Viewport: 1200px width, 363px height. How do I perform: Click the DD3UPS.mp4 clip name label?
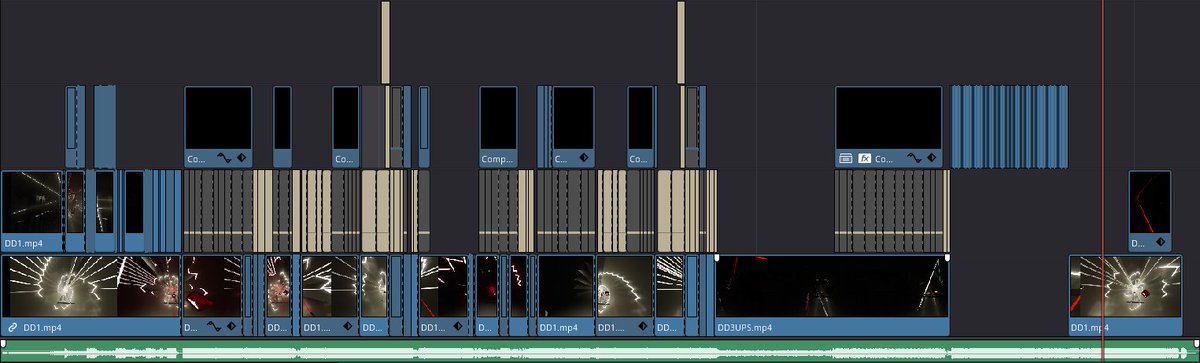(744, 327)
